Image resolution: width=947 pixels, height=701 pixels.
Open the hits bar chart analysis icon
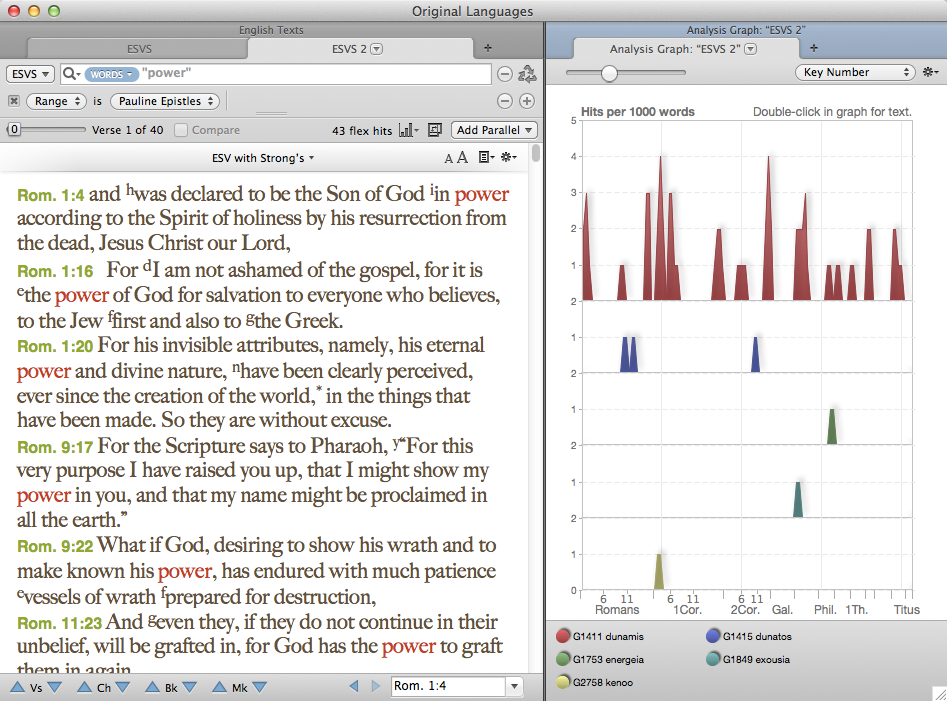408,130
